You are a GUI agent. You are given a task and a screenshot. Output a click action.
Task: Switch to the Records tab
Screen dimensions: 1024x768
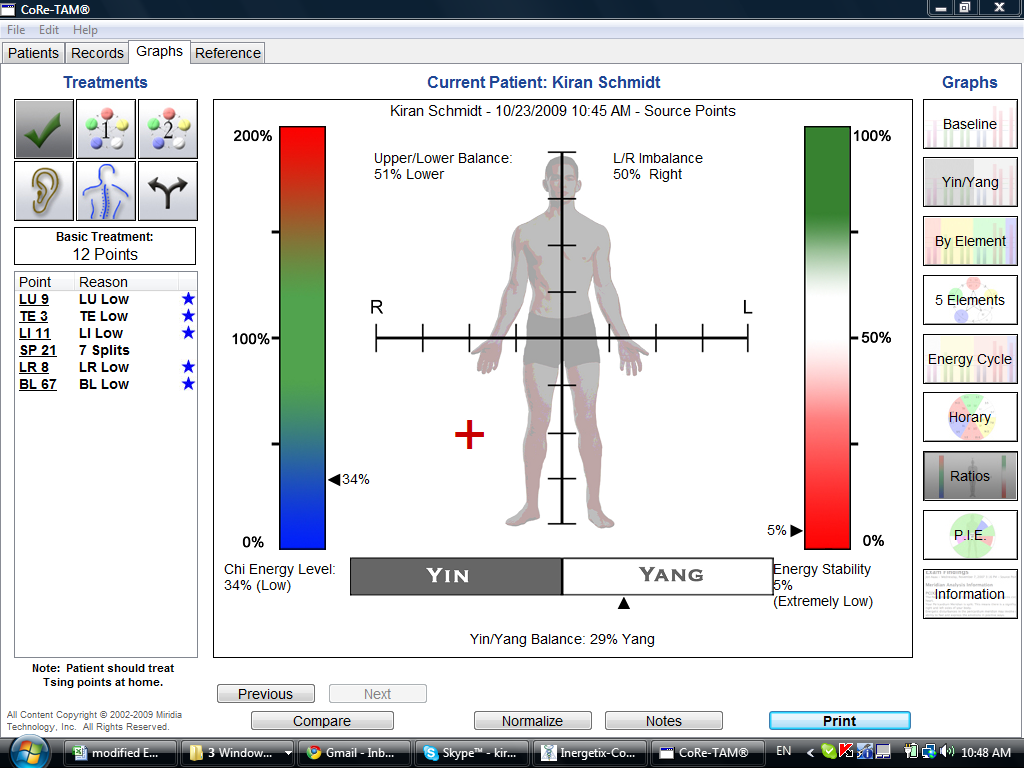[x=97, y=53]
